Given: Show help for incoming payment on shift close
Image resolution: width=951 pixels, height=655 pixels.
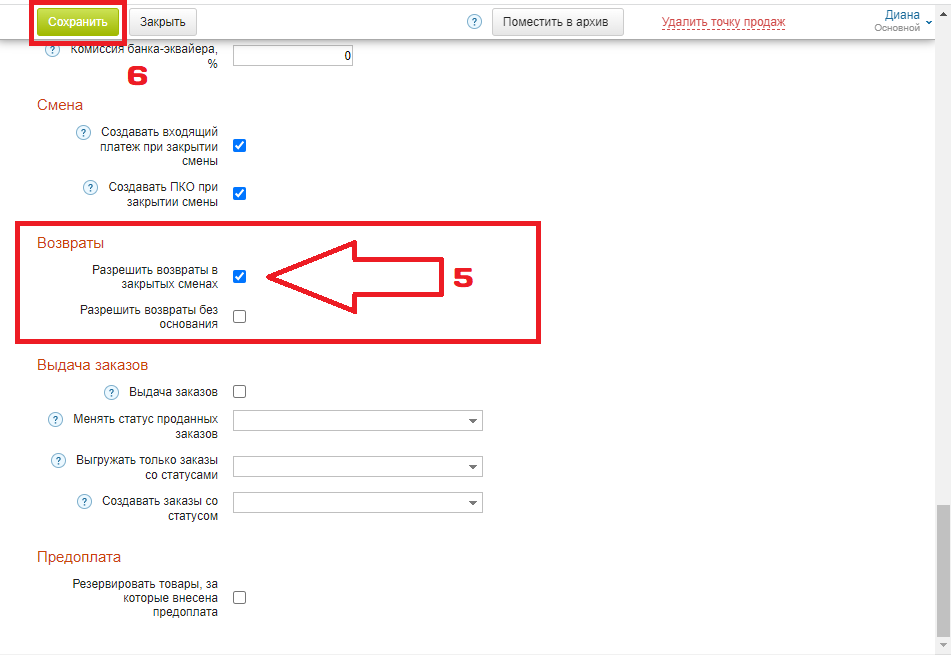Looking at the screenshot, I should (84, 132).
